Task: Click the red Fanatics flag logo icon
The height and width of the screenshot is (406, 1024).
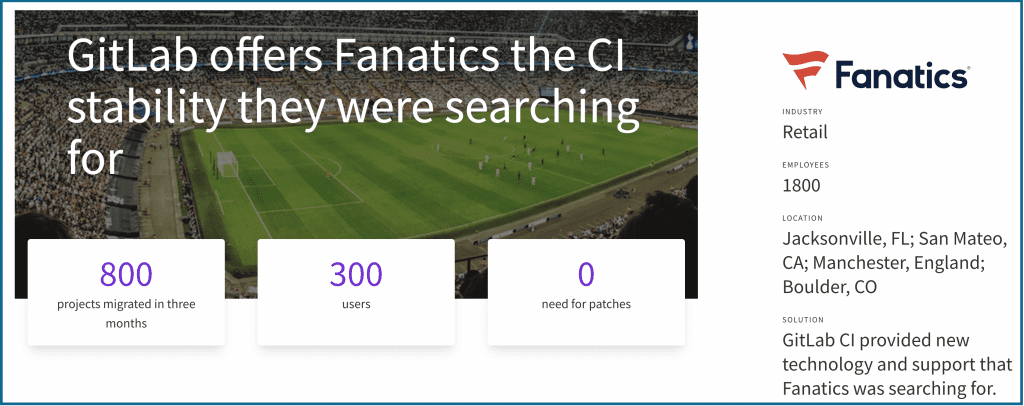Action: [805, 70]
